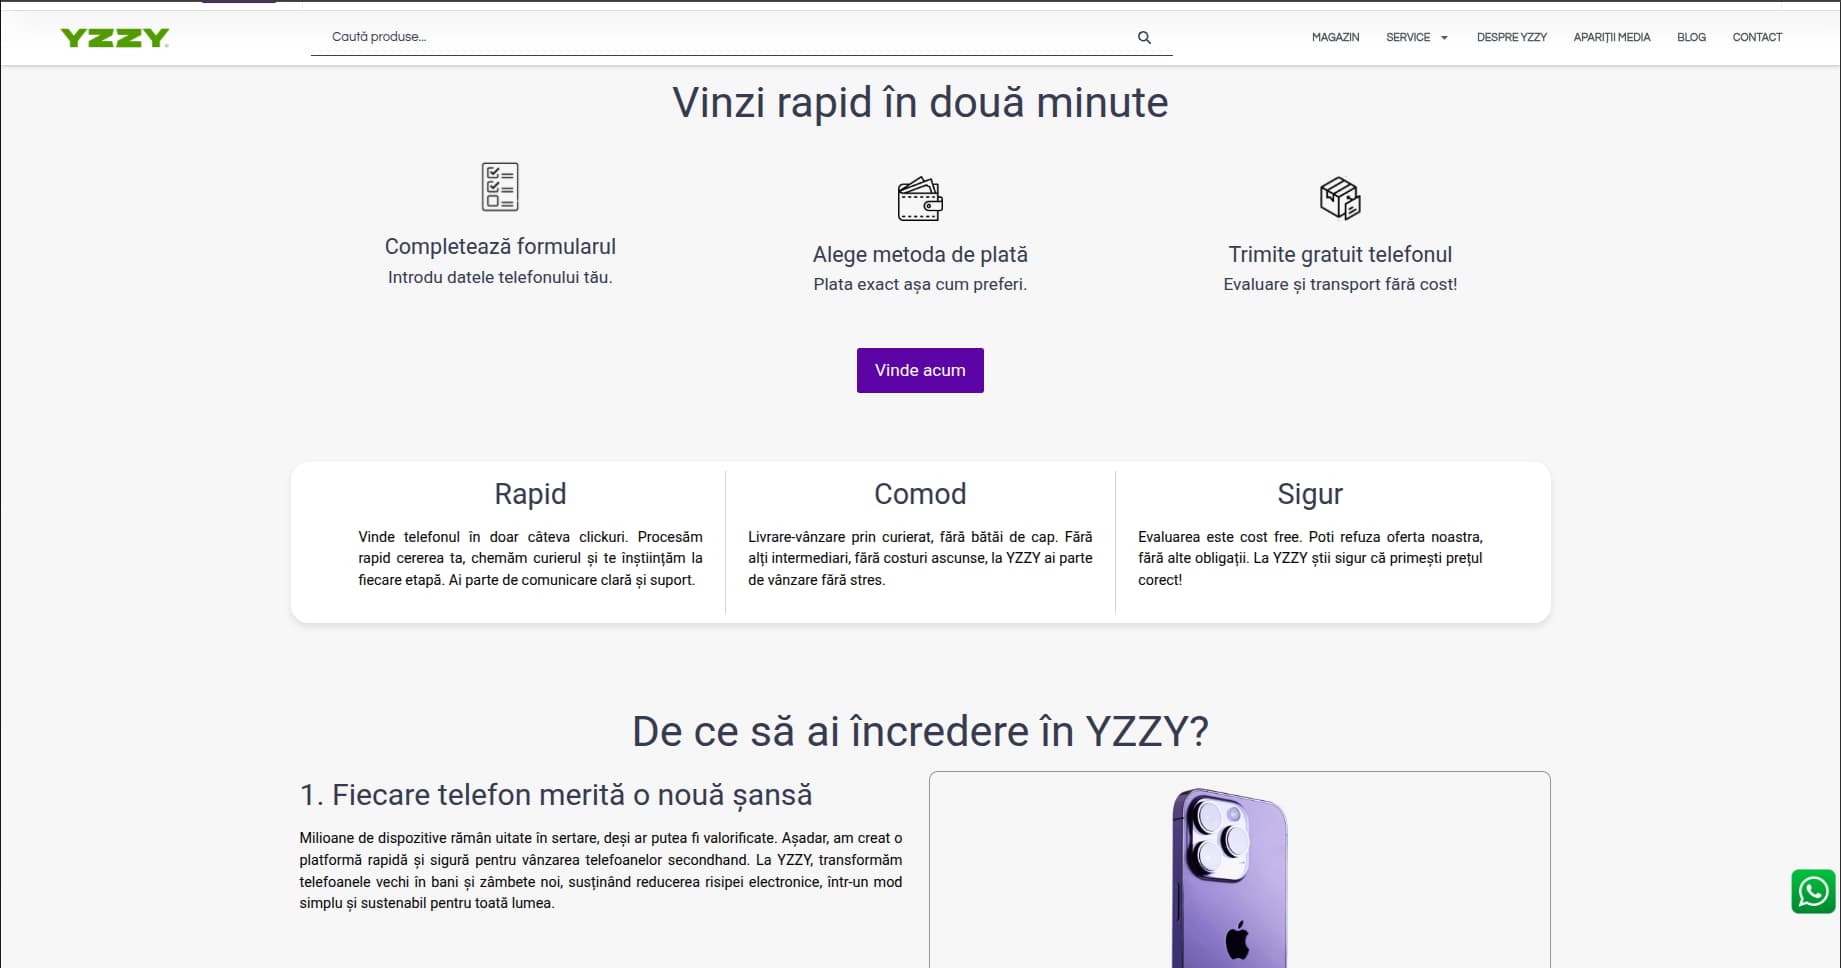The height and width of the screenshot is (968, 1841).
Task: Click 'Vinzi rapid în două minute' title
Action: click(920, 102)
